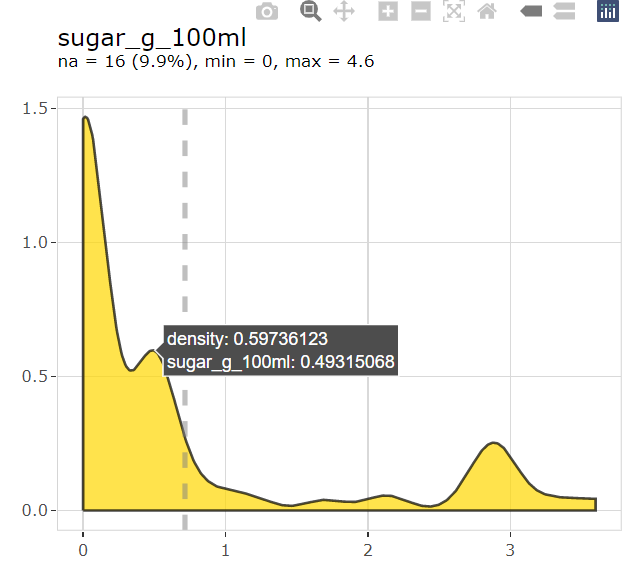Screen dimensions: 623x575
Task: Click the density peak just before x = 3
Action: [492, 443]
